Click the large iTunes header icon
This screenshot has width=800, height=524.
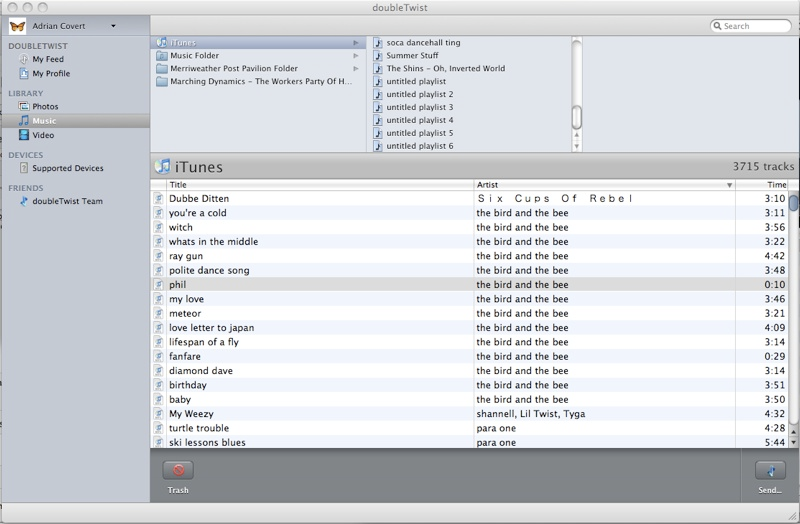coord(163,166)
